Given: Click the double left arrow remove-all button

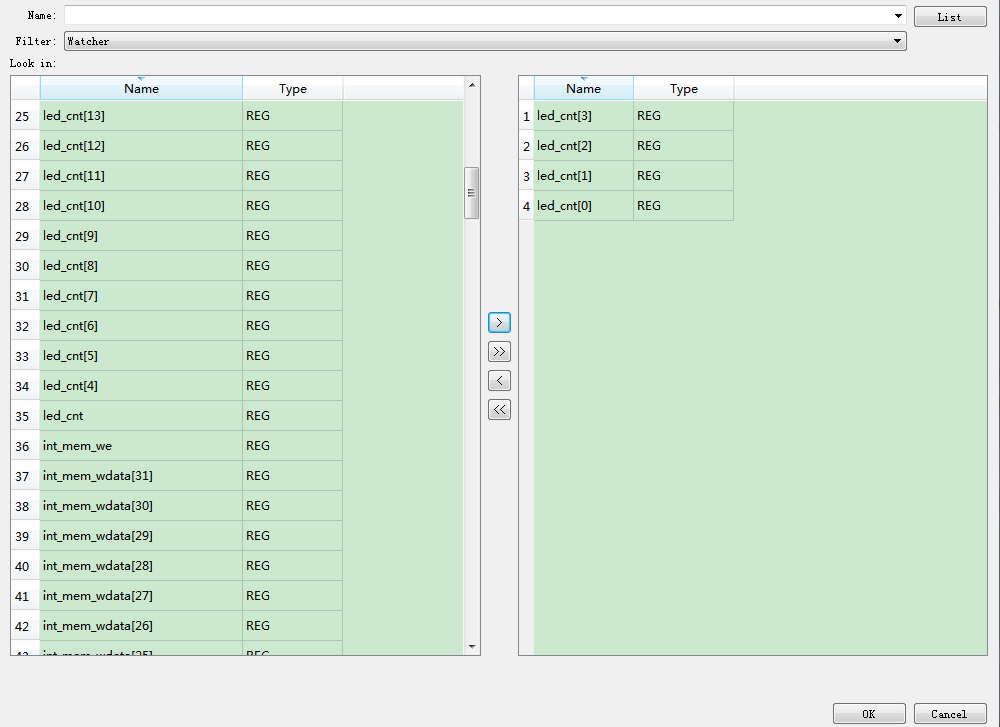Looking at the screenshot, I should tap(499, 410).
